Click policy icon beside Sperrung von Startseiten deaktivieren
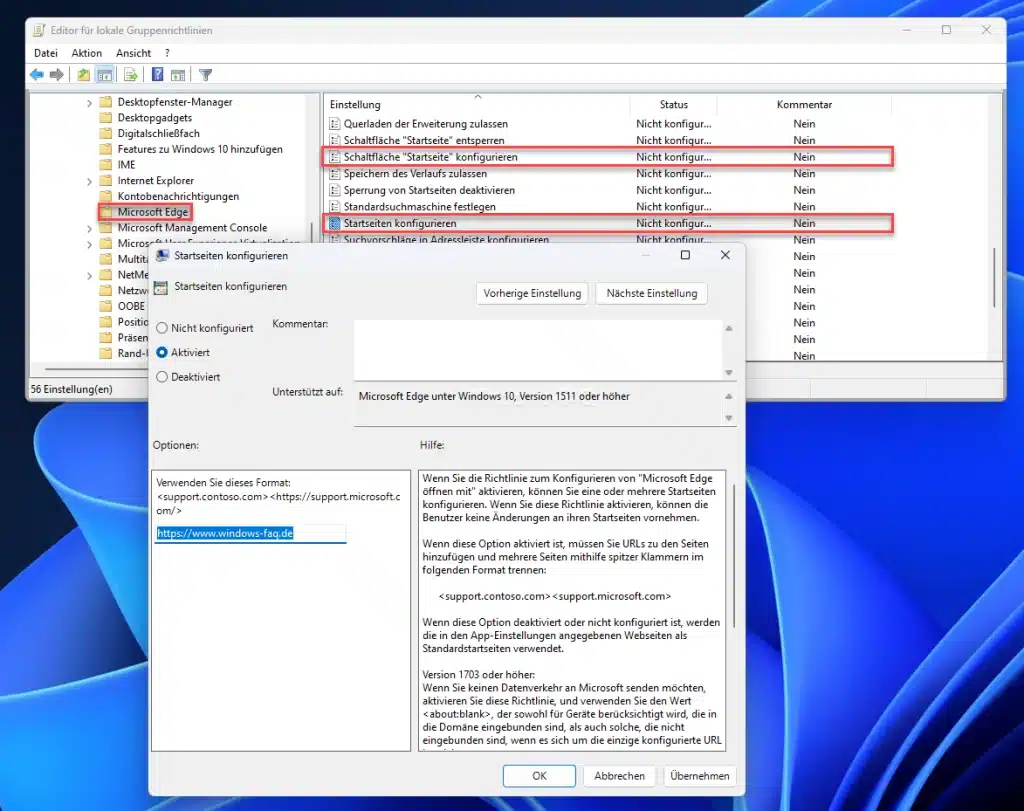This screenshot has height=811, width=1024. [x=334, y=190]
